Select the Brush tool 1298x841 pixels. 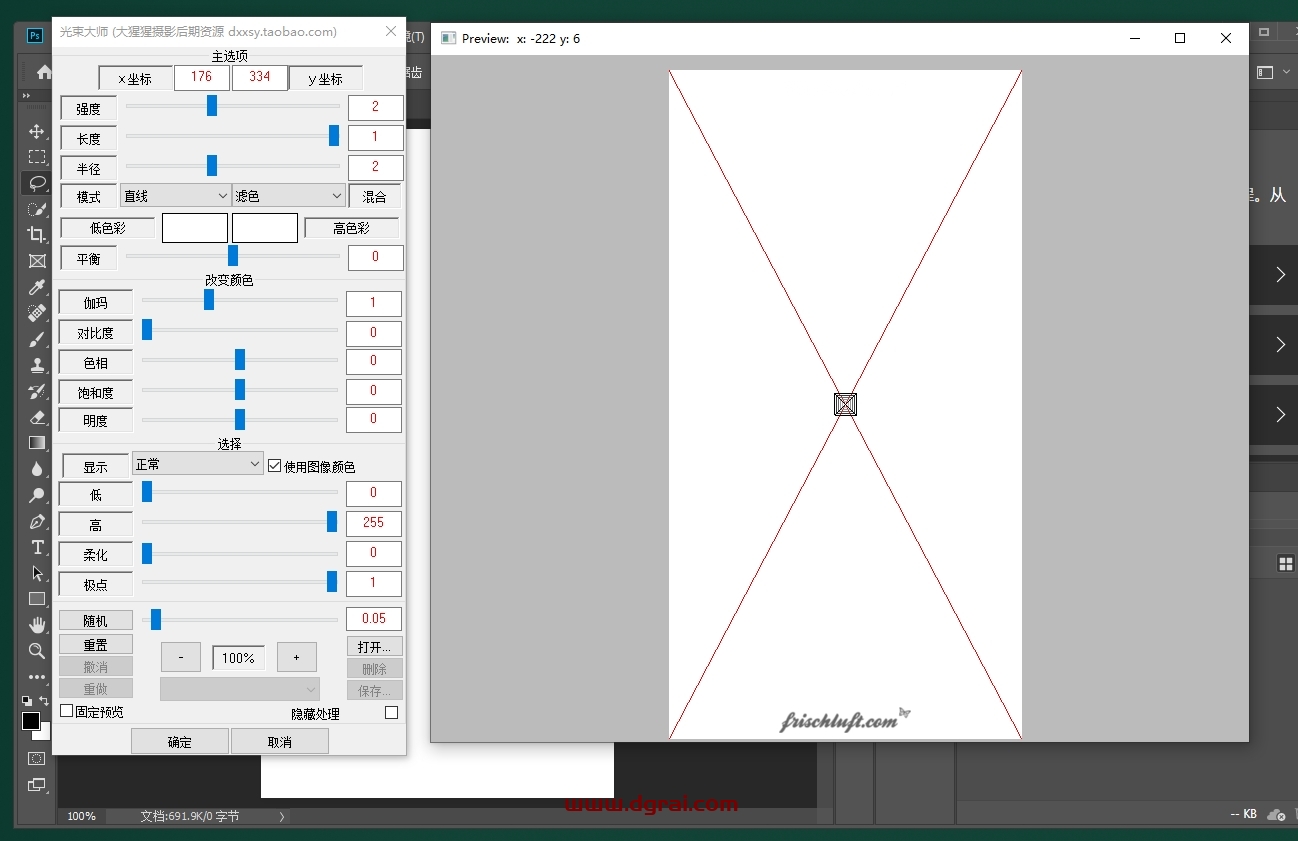tap(37, 339)
